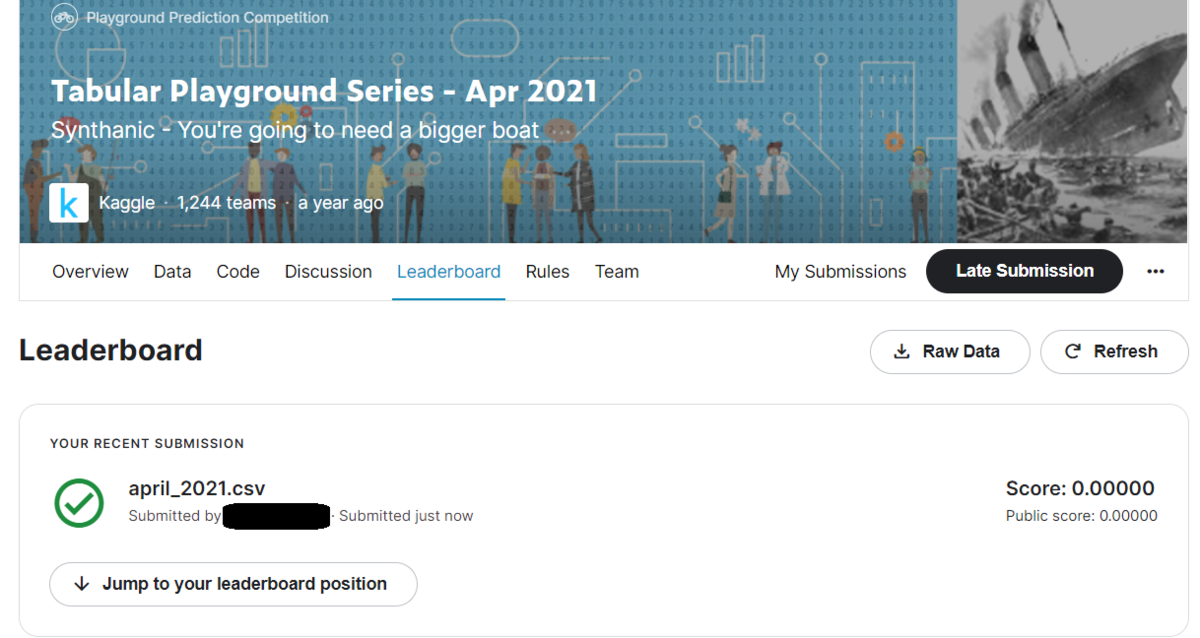Click the Late Submission button
The image size is (1200, 638).
(1024, 271)
